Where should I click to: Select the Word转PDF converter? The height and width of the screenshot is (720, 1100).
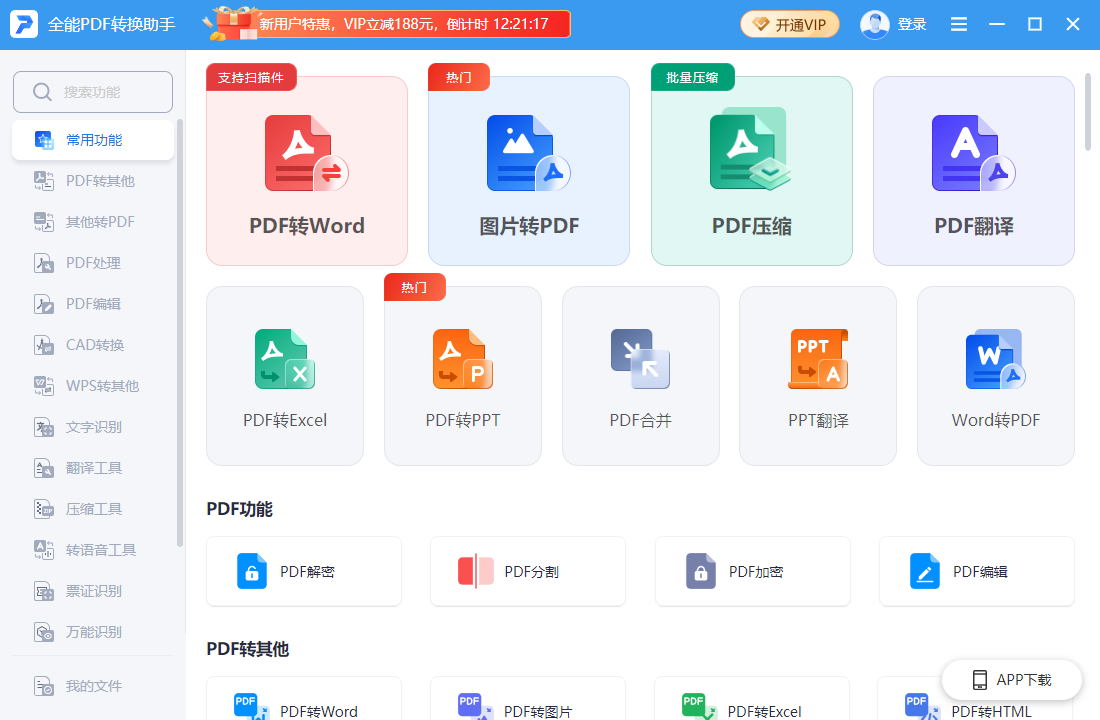(x=995, y=376)
